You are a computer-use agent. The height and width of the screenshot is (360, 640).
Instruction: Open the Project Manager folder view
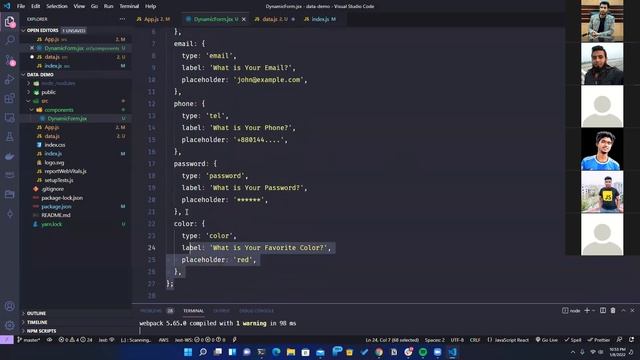(9, 194)
